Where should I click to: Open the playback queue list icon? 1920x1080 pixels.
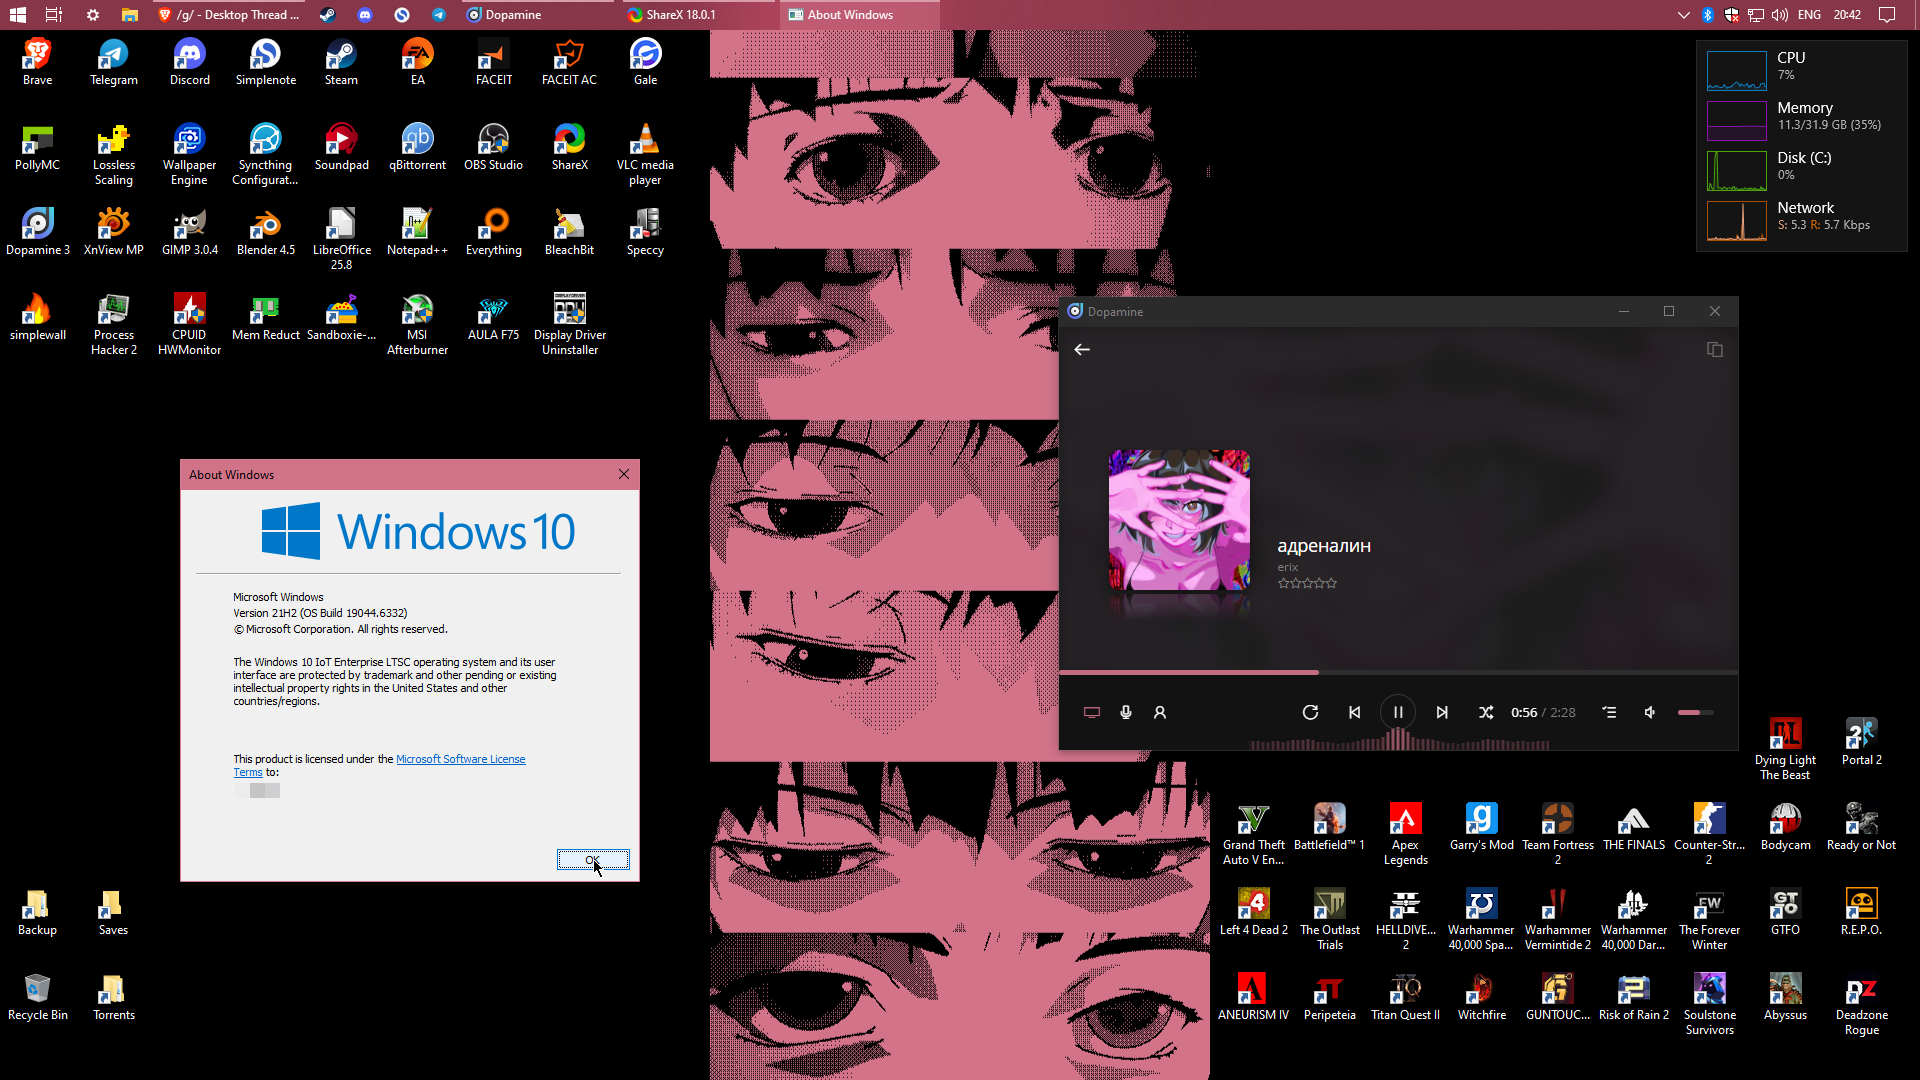click(x=1609, y=712)
